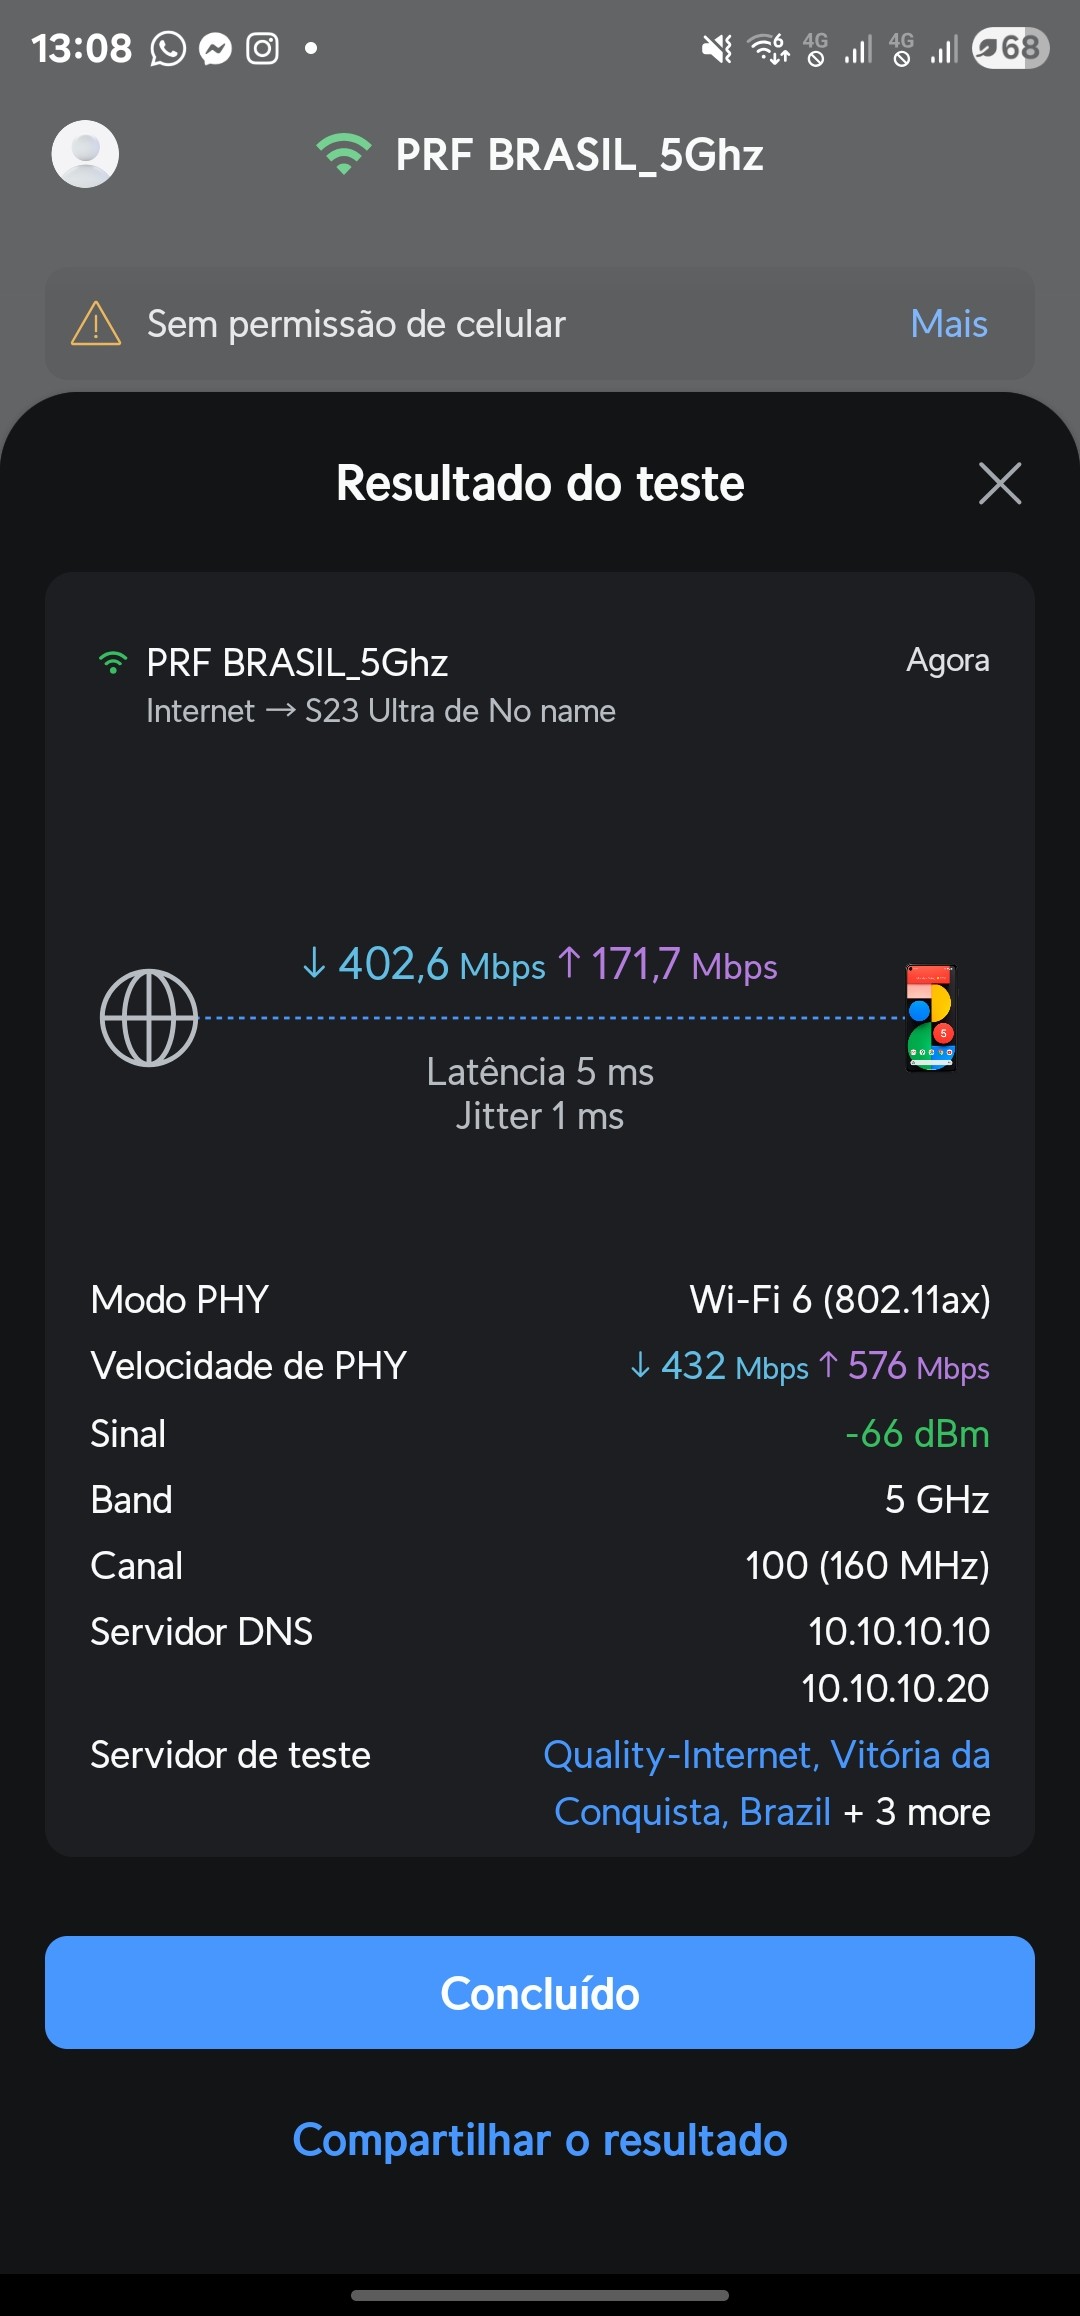Open Quality-Internet test server link
The width and height of the screenshot is (1080, 2316).
point(766,1756)
